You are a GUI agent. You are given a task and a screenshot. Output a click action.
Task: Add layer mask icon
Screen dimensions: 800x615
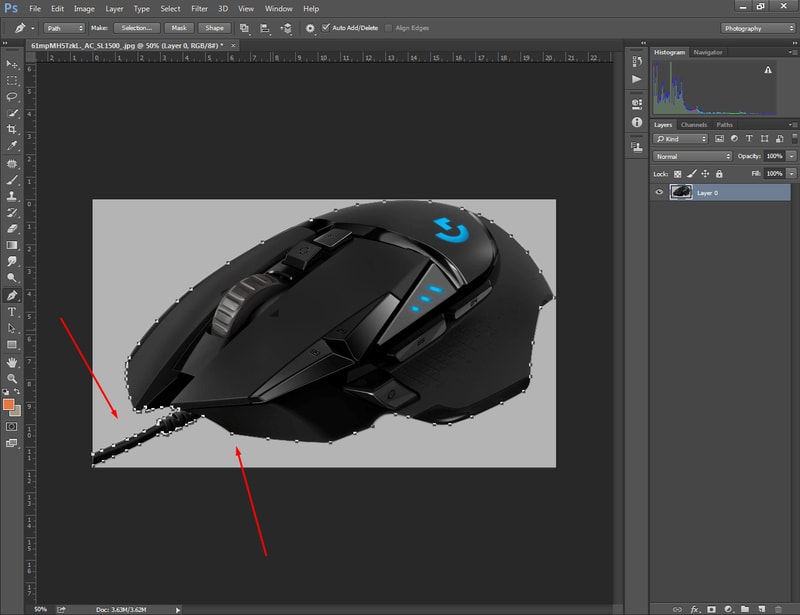coord(711,609)
